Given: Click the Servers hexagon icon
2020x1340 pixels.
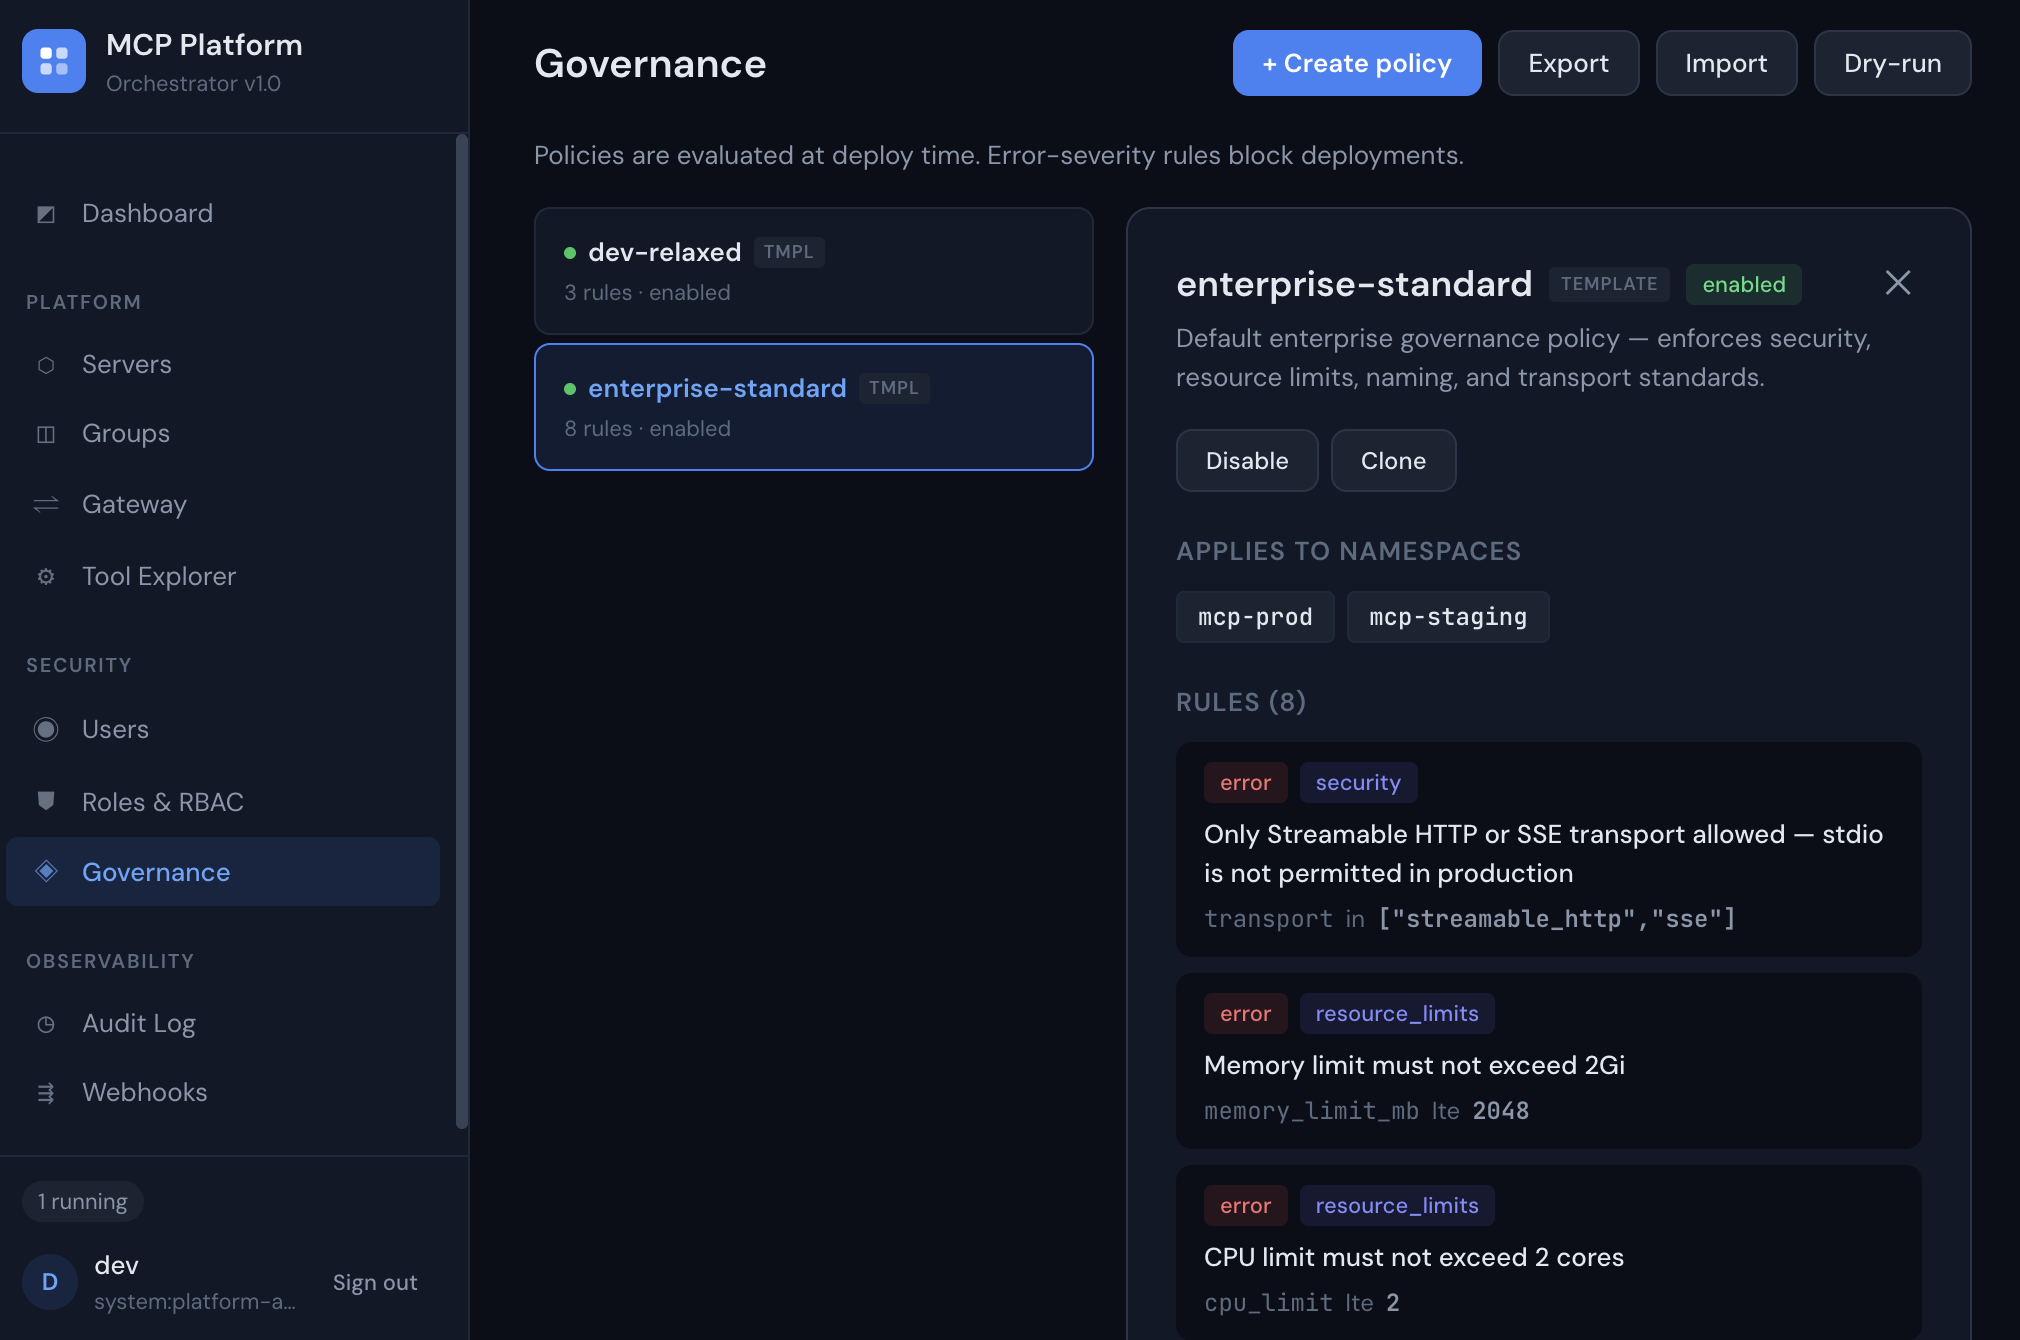Looking at the screenshot, I should (x=46, y=365).
